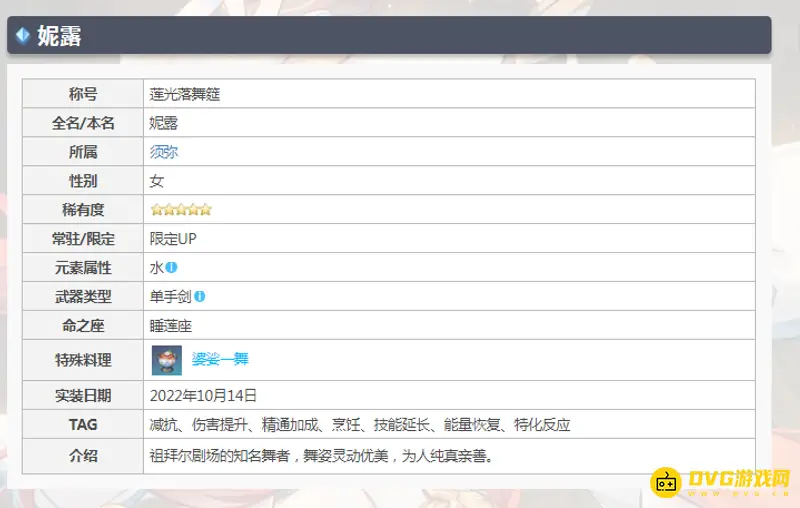Screen dimensions: 800x508
Task: Click the 妮露 header title
Action: [x=59, y=36]
